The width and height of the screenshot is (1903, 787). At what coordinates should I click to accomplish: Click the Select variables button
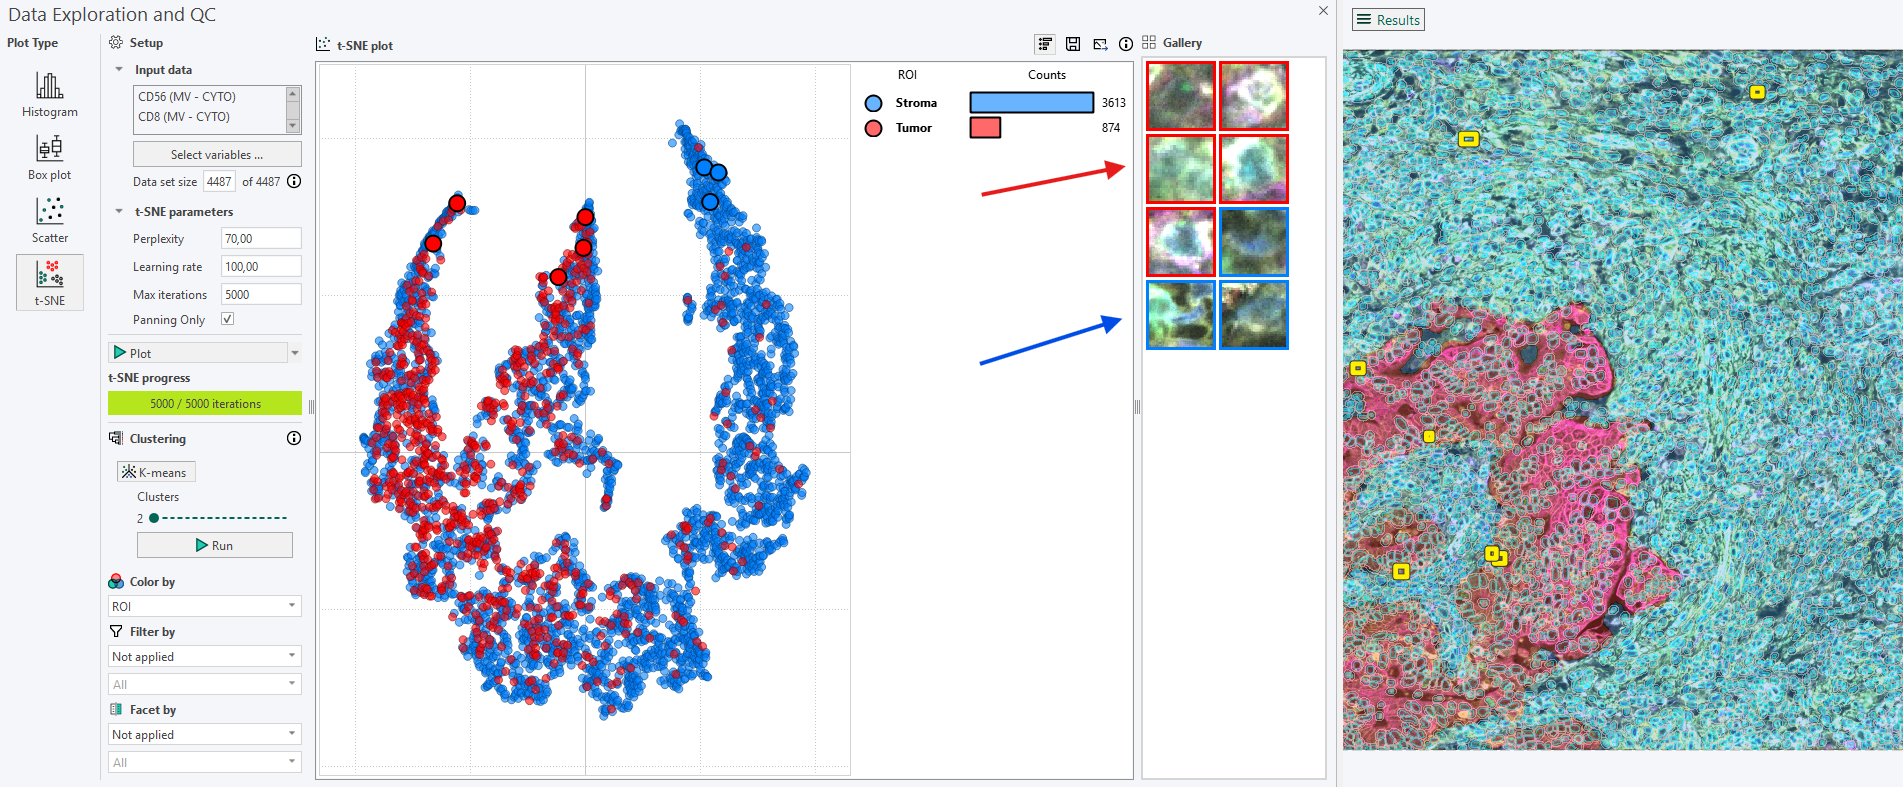click(217, 154)
